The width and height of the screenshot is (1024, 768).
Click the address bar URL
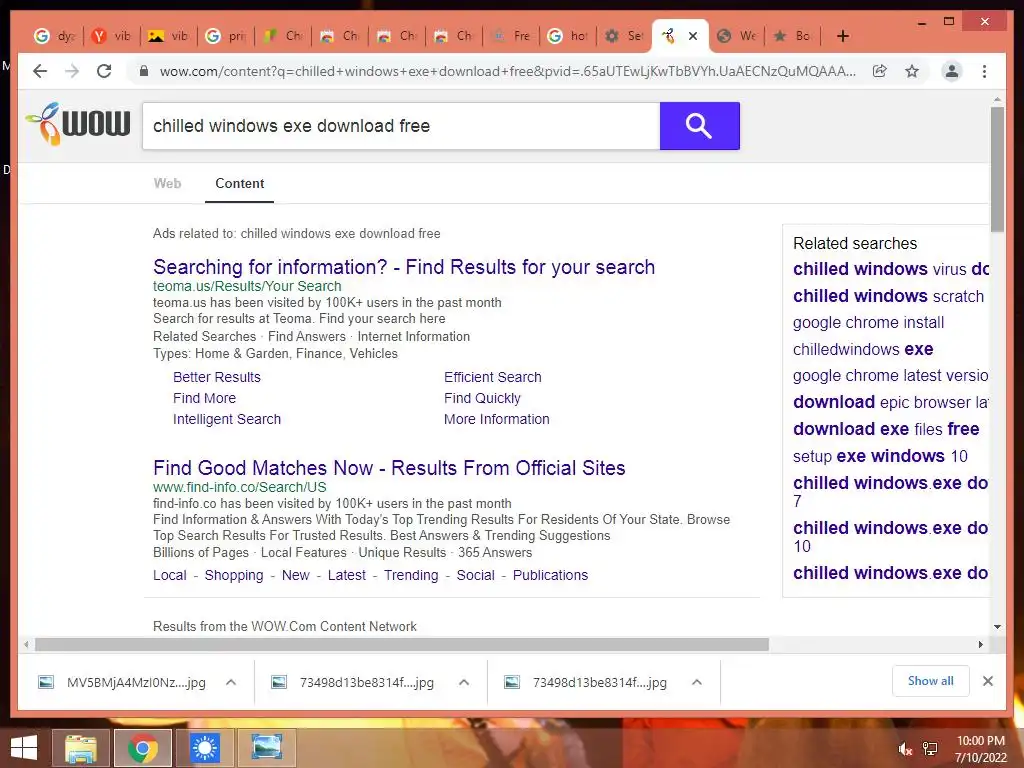click(x=507, y=71)
